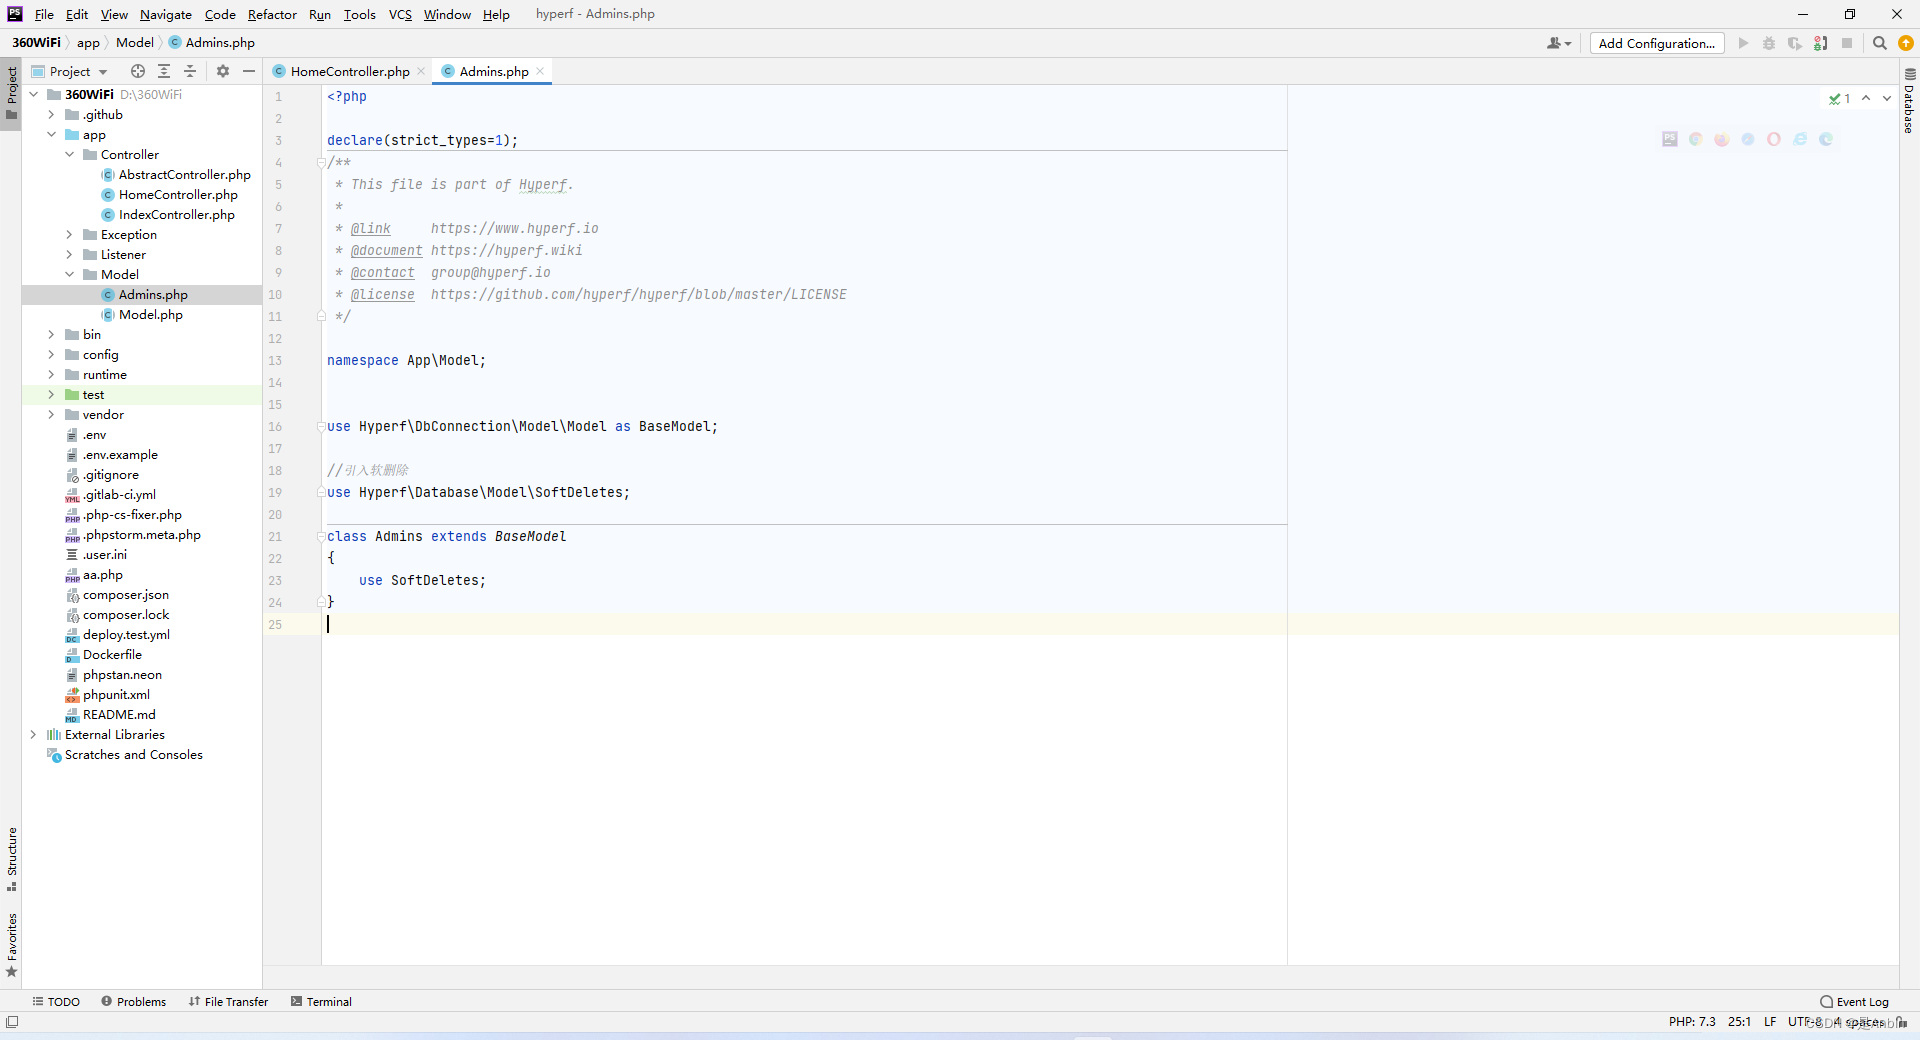Start debugging via the Debug bug icon
The image size is (1920, 1040).
click(1768, 43)
